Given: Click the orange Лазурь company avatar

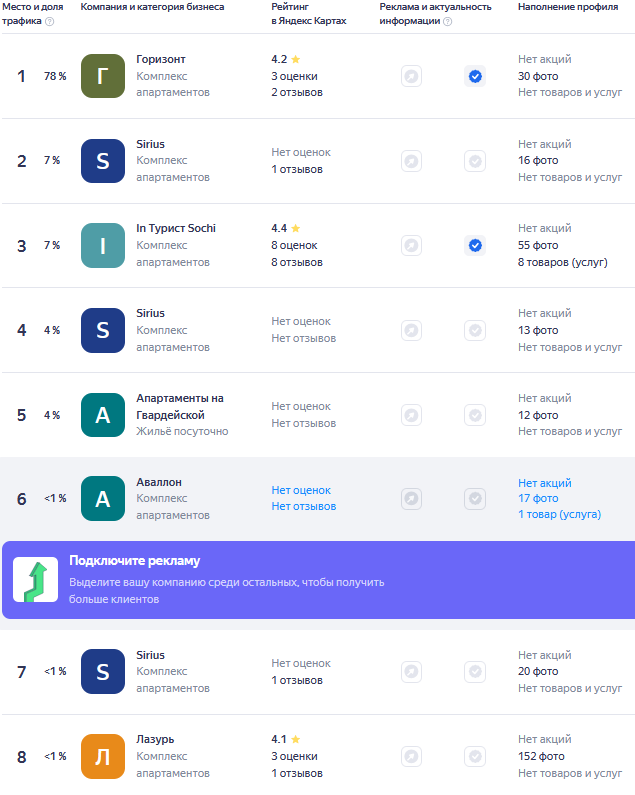Looking at the screenshot, I should click(103, 756).
